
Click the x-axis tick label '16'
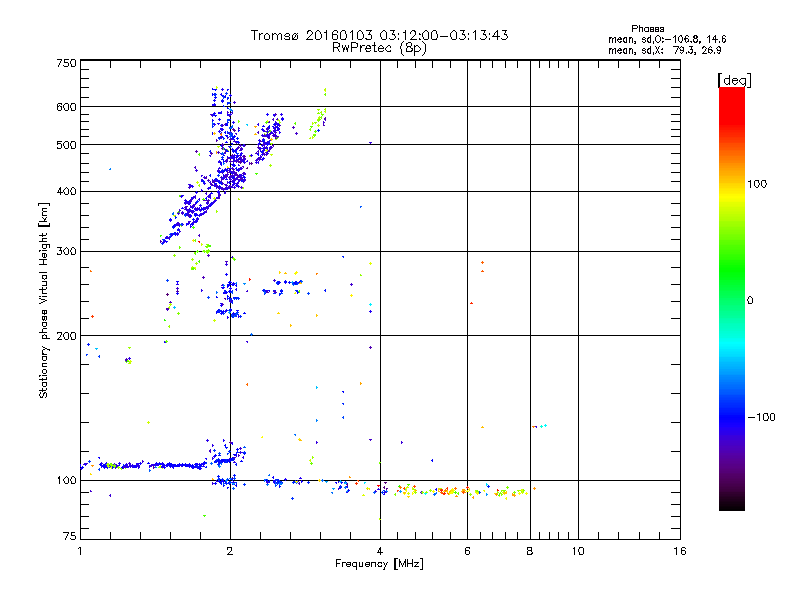[x=680, y=551]
